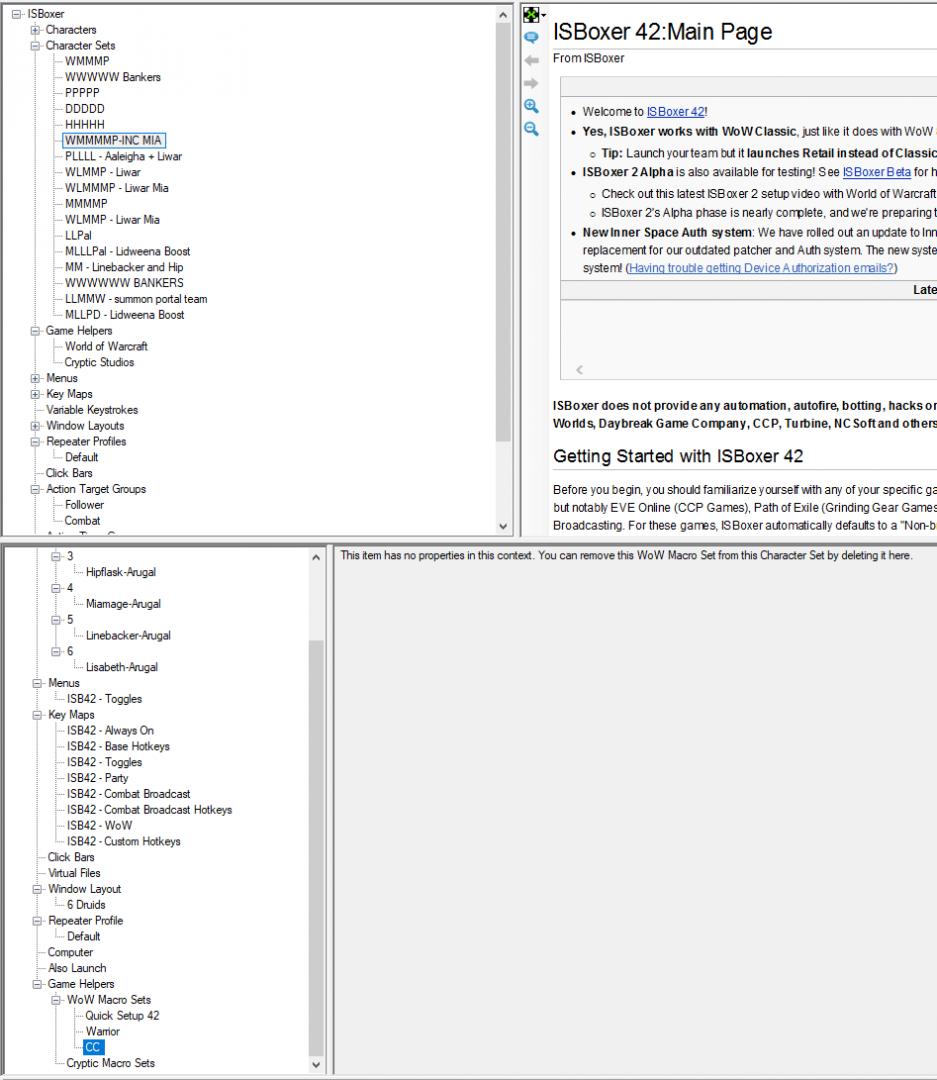Select the HHHHH character set
Screen dimensions: 937x1080
click(x=85, y=125)
